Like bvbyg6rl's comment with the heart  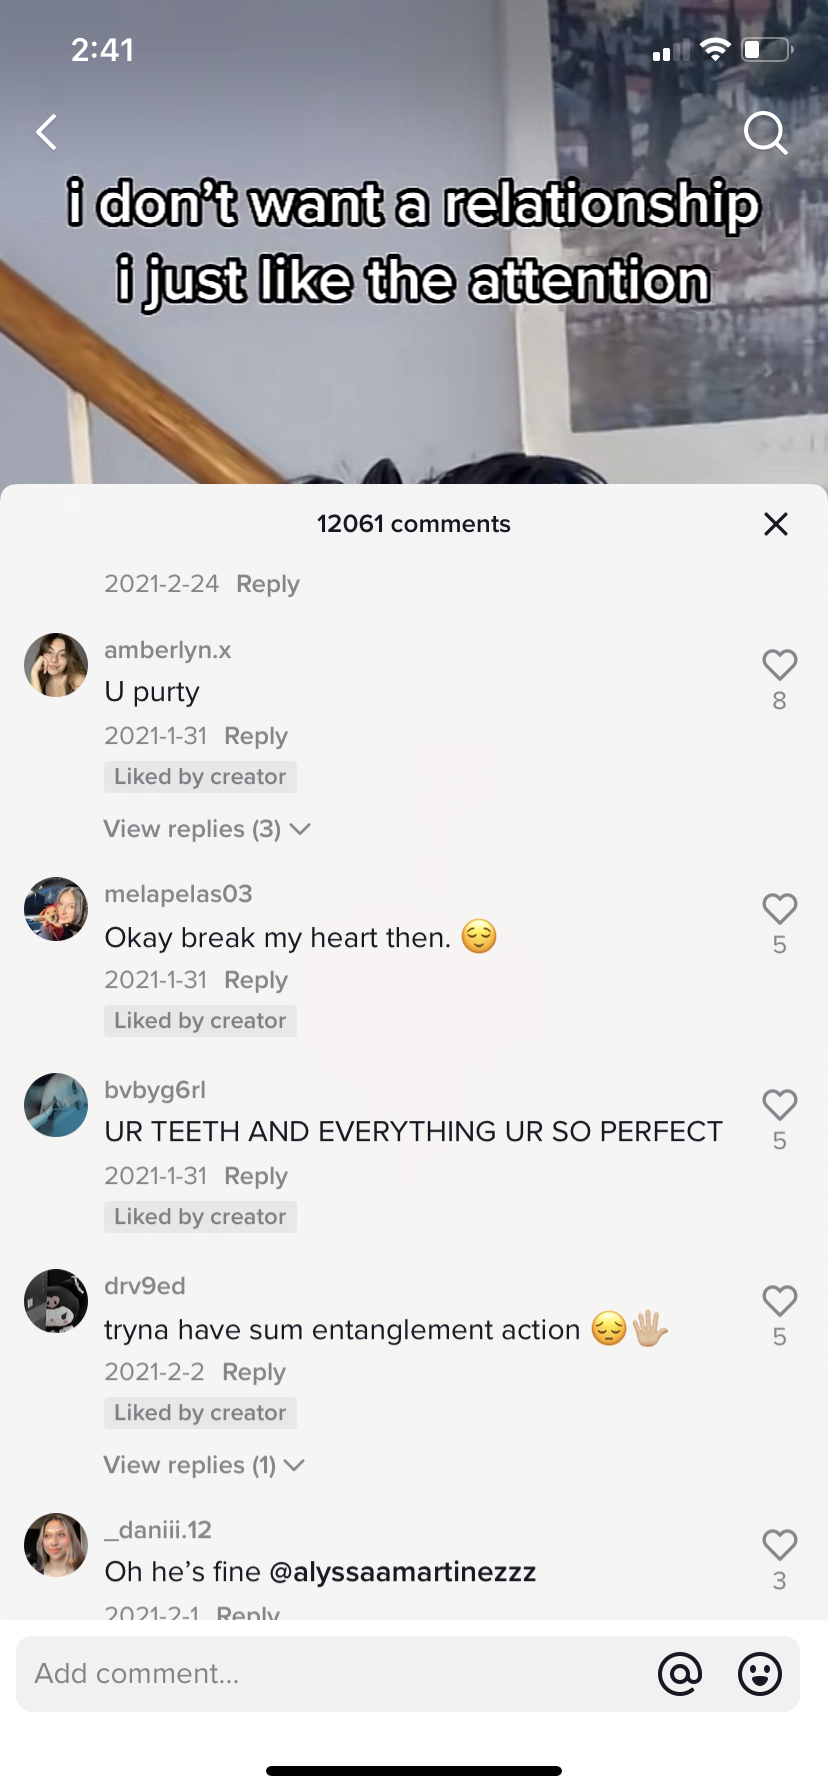780,1105
